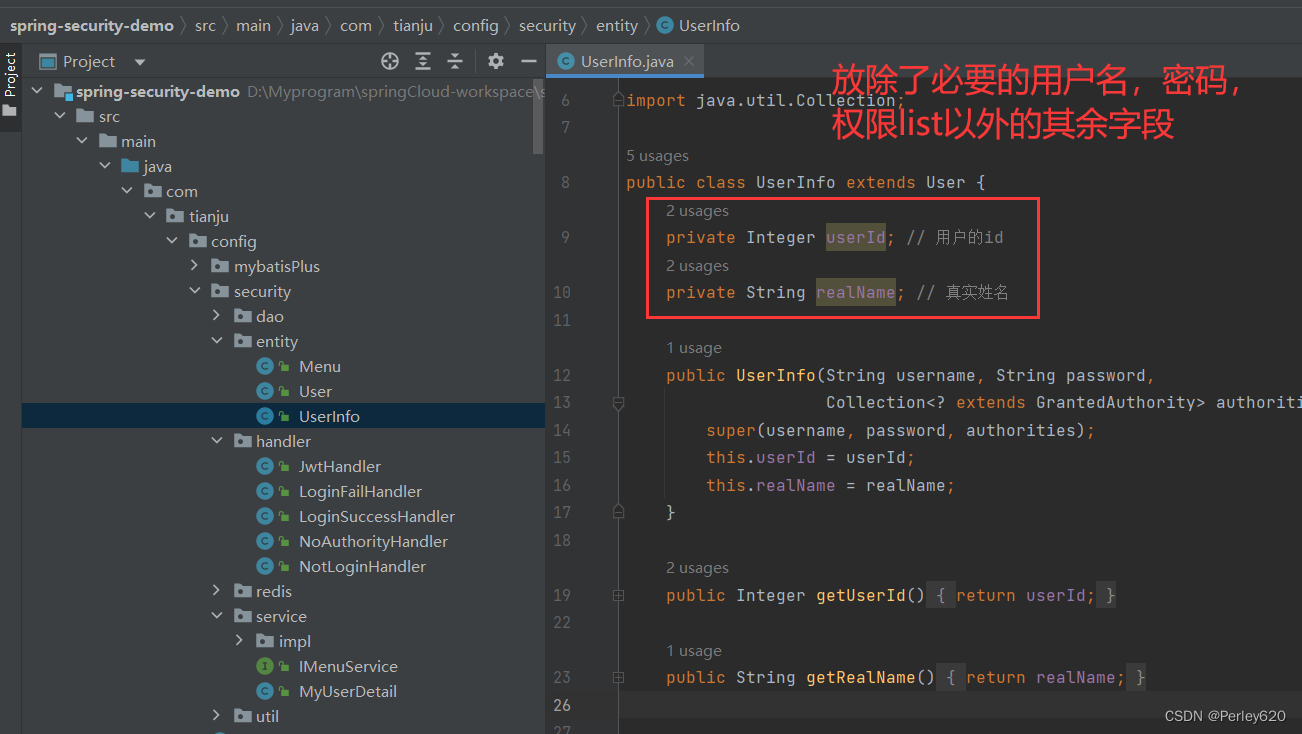Open Project panel settings gear
The image size is (1302, 734).
pyautogui.click(x=496, y=62)
